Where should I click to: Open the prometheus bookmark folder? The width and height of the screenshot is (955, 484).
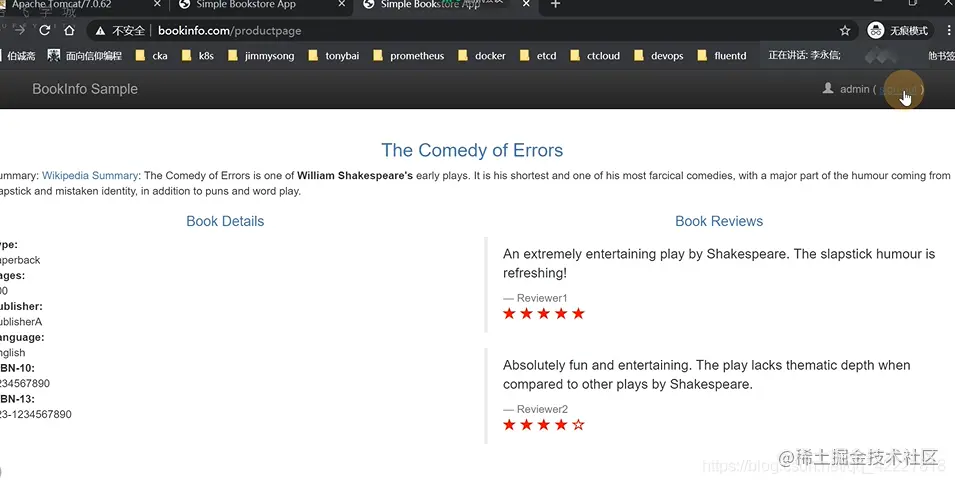pos(409,56)
